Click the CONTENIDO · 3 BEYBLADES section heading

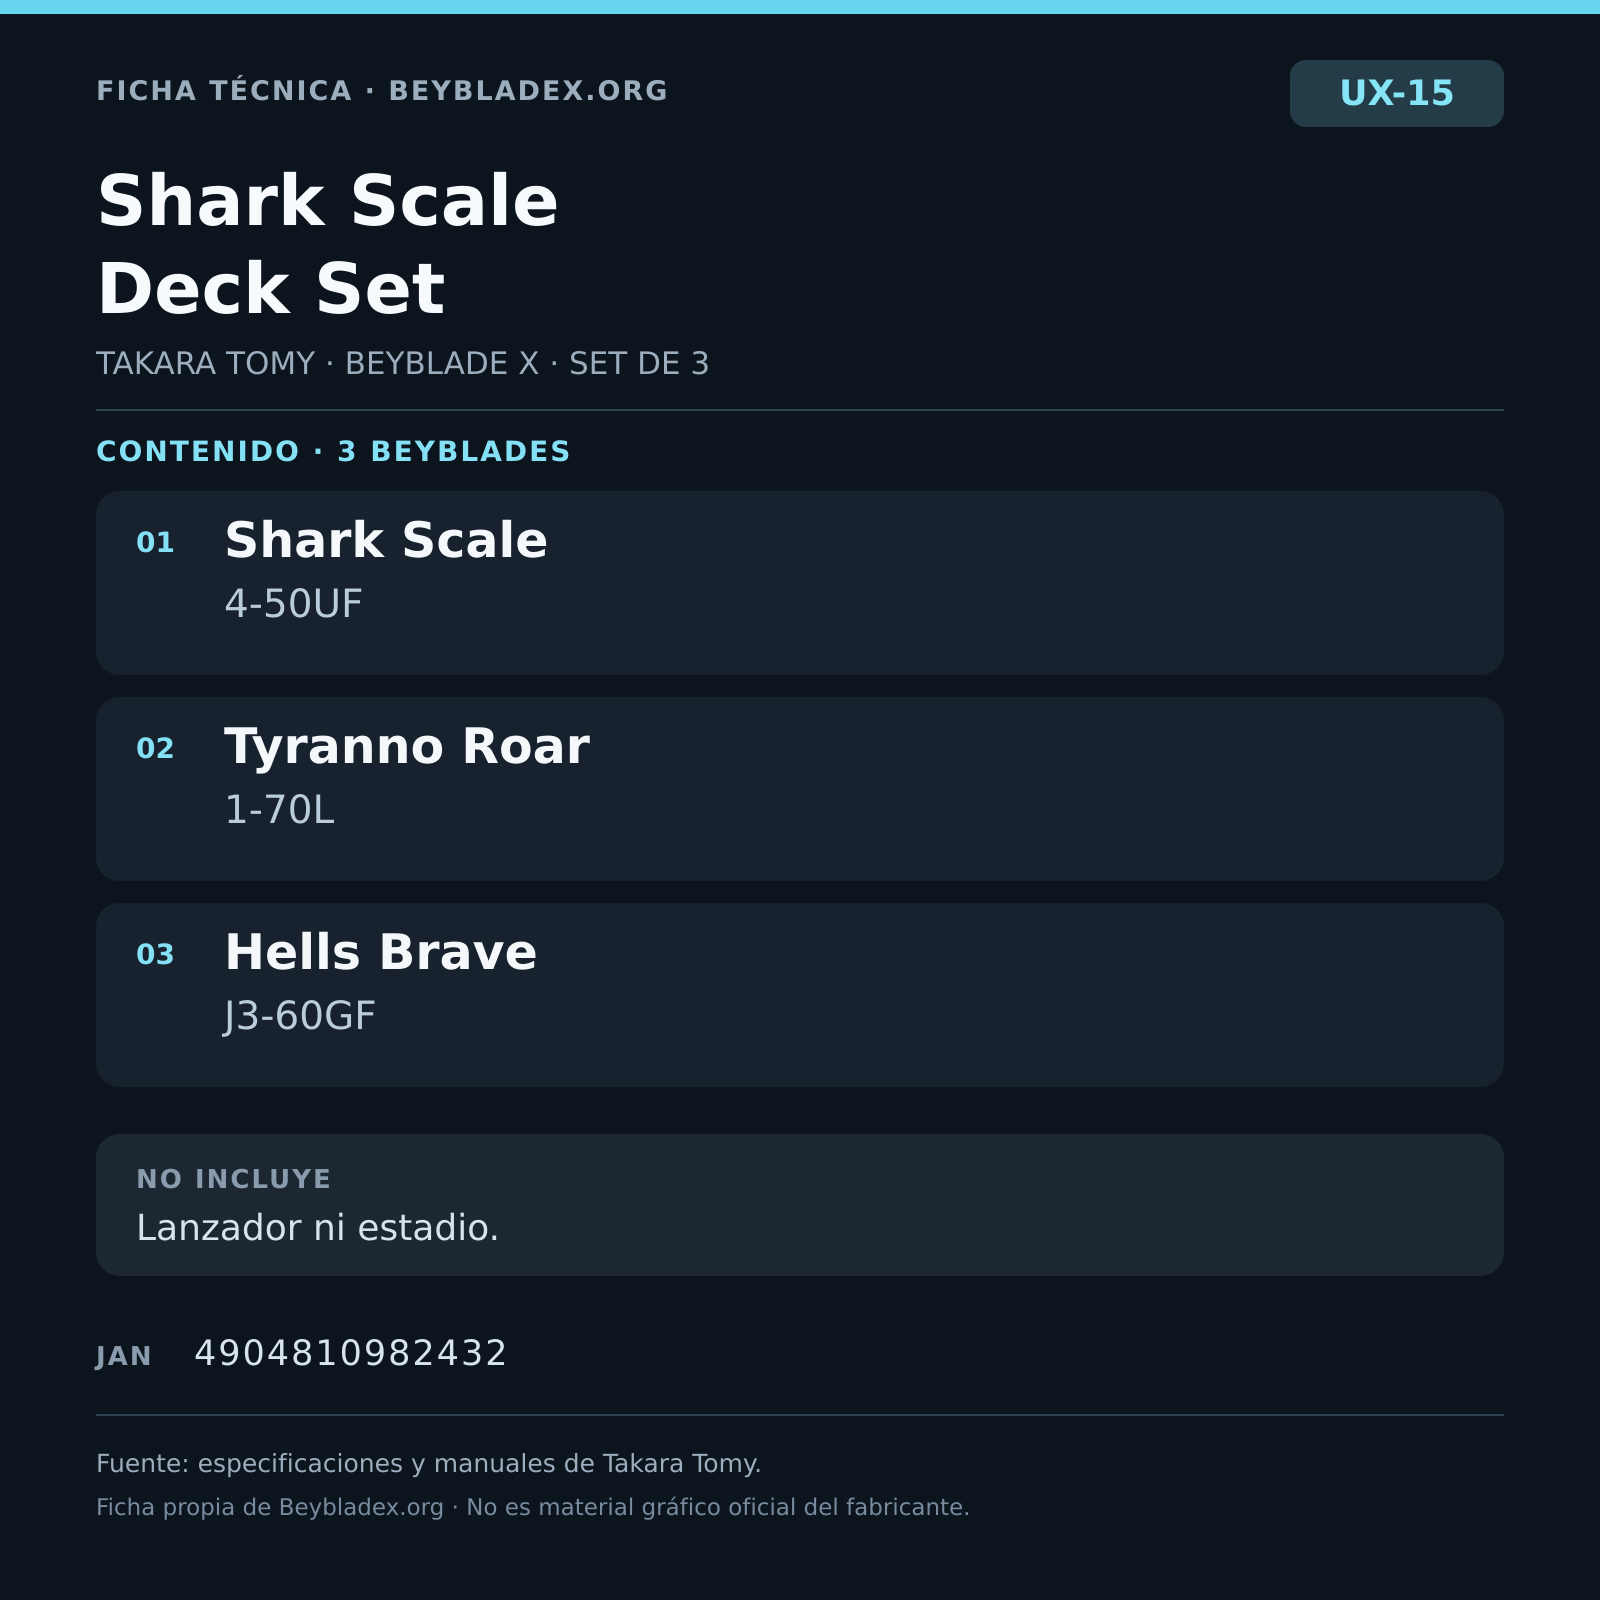(x=333, y=452)
